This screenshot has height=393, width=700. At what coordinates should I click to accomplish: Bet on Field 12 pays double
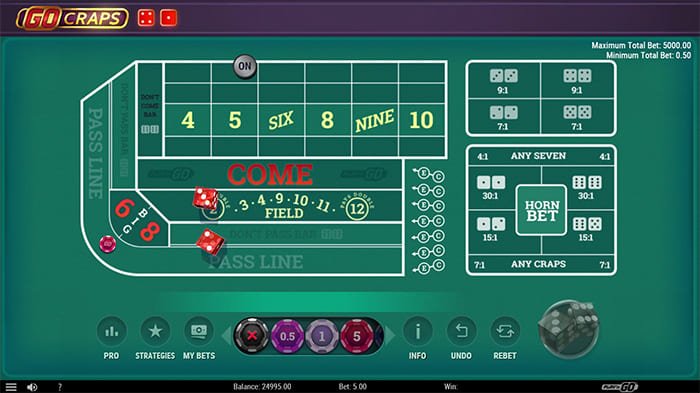(x=357, y=208)
